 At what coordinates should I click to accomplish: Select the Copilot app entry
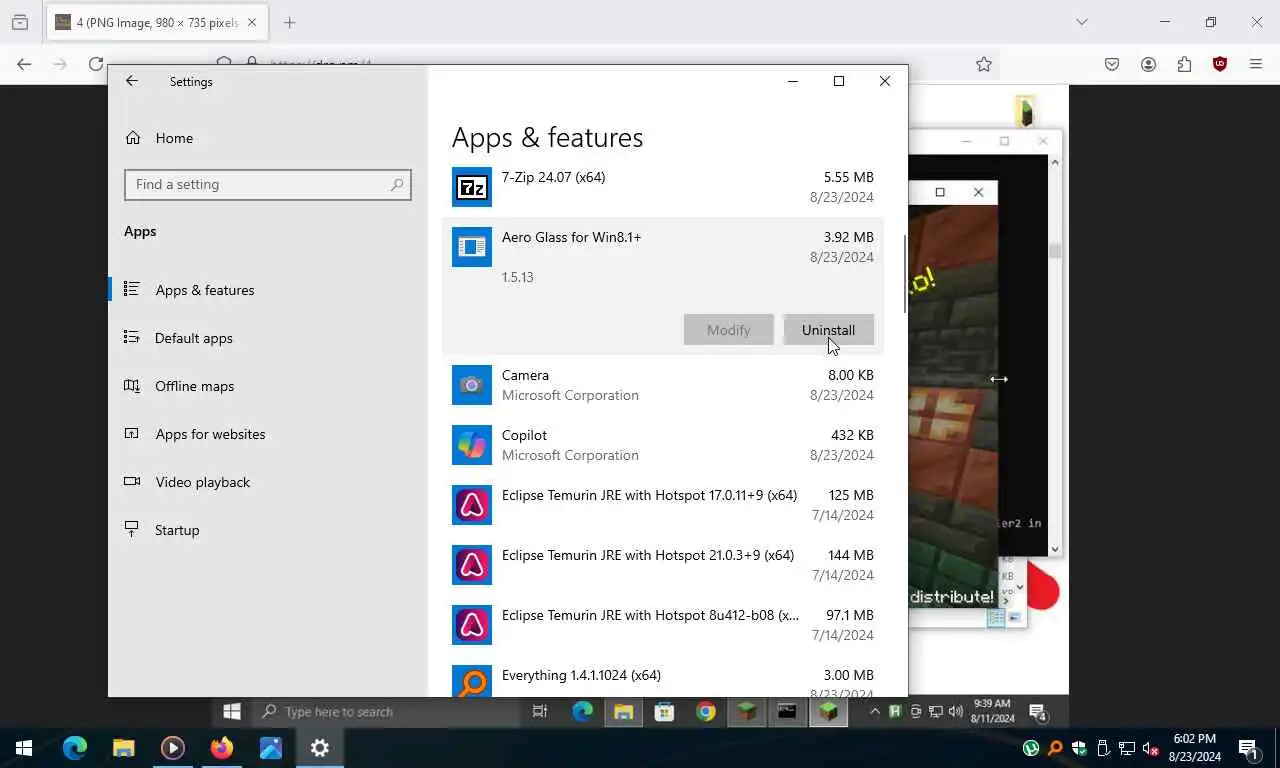pyautogui.click(x=663, y=445)
